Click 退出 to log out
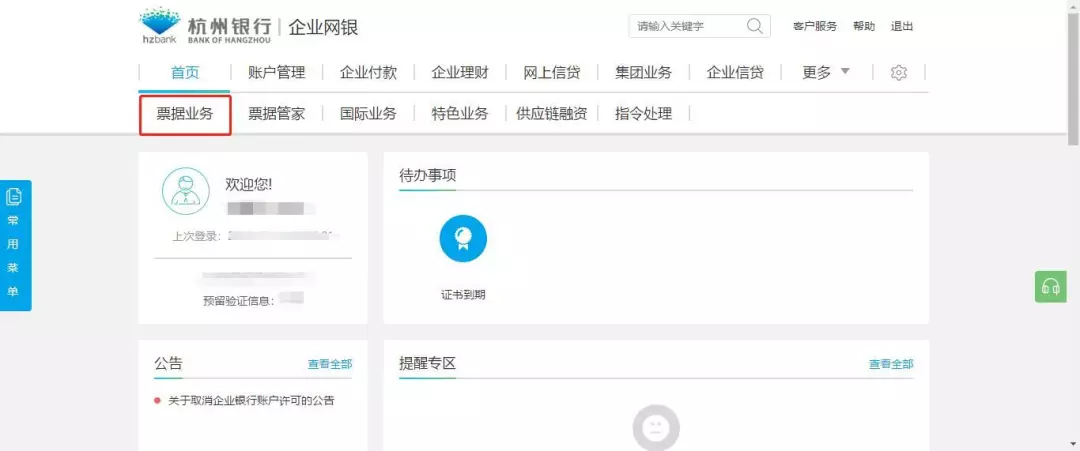1080x451 pixels. (x=902, y=26)
